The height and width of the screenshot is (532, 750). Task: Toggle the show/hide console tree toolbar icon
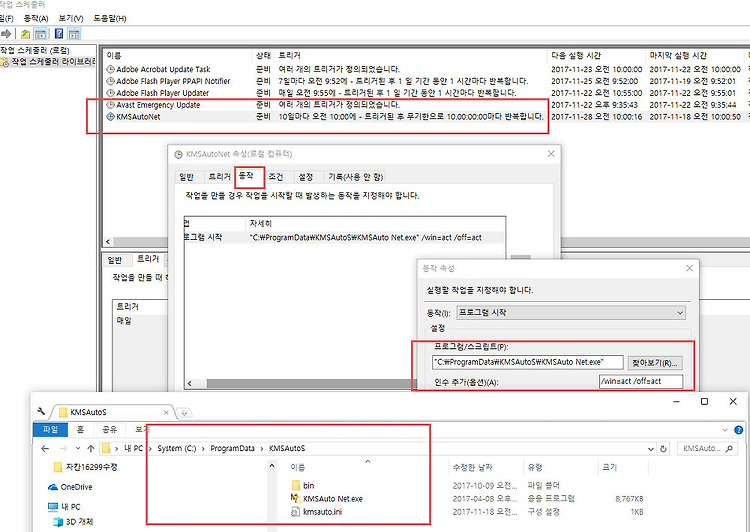41,34
